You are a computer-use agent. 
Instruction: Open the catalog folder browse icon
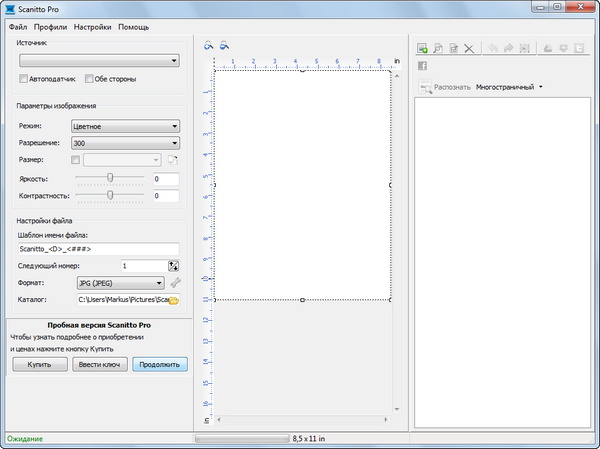[173, 299]
